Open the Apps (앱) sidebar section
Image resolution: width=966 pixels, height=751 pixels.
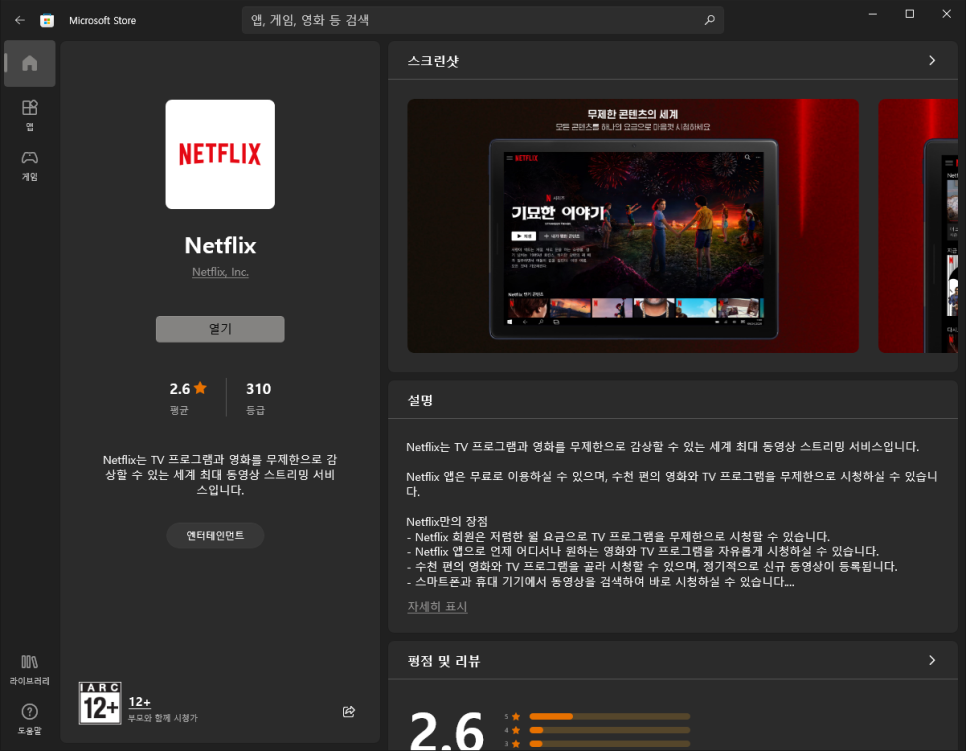(x=30, y=115)
